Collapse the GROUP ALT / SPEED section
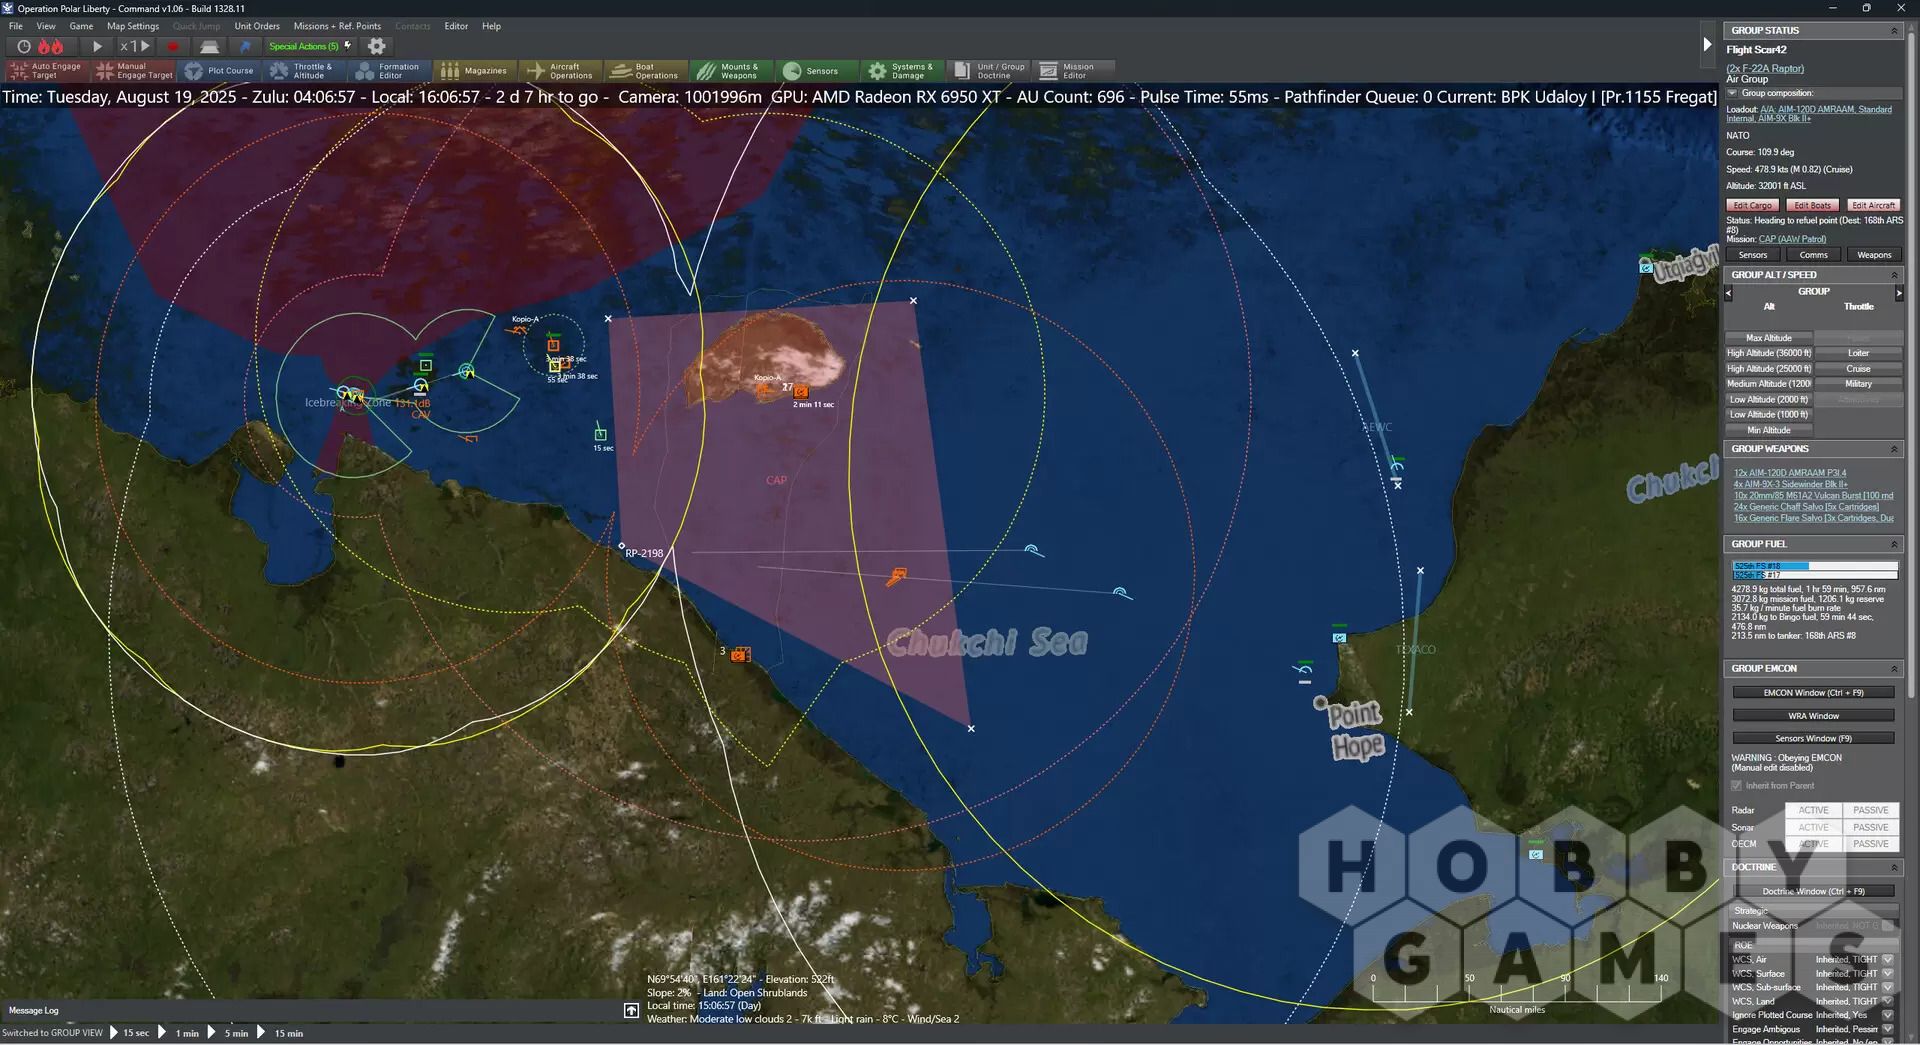The image size is (1920, 1045). [x=1893, y=275]
